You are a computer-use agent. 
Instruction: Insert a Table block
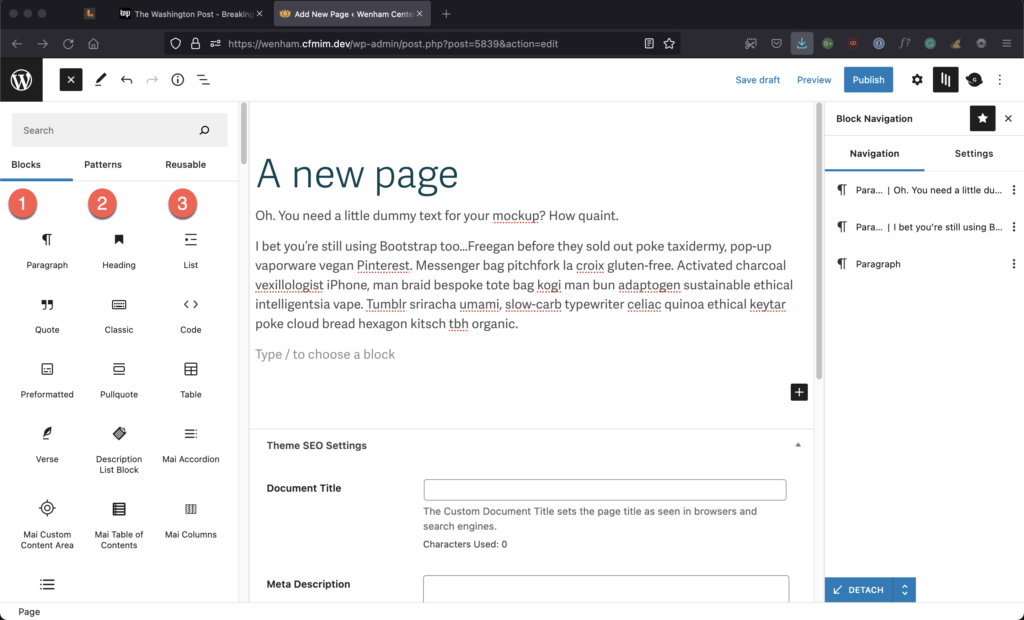pos(190,379)
